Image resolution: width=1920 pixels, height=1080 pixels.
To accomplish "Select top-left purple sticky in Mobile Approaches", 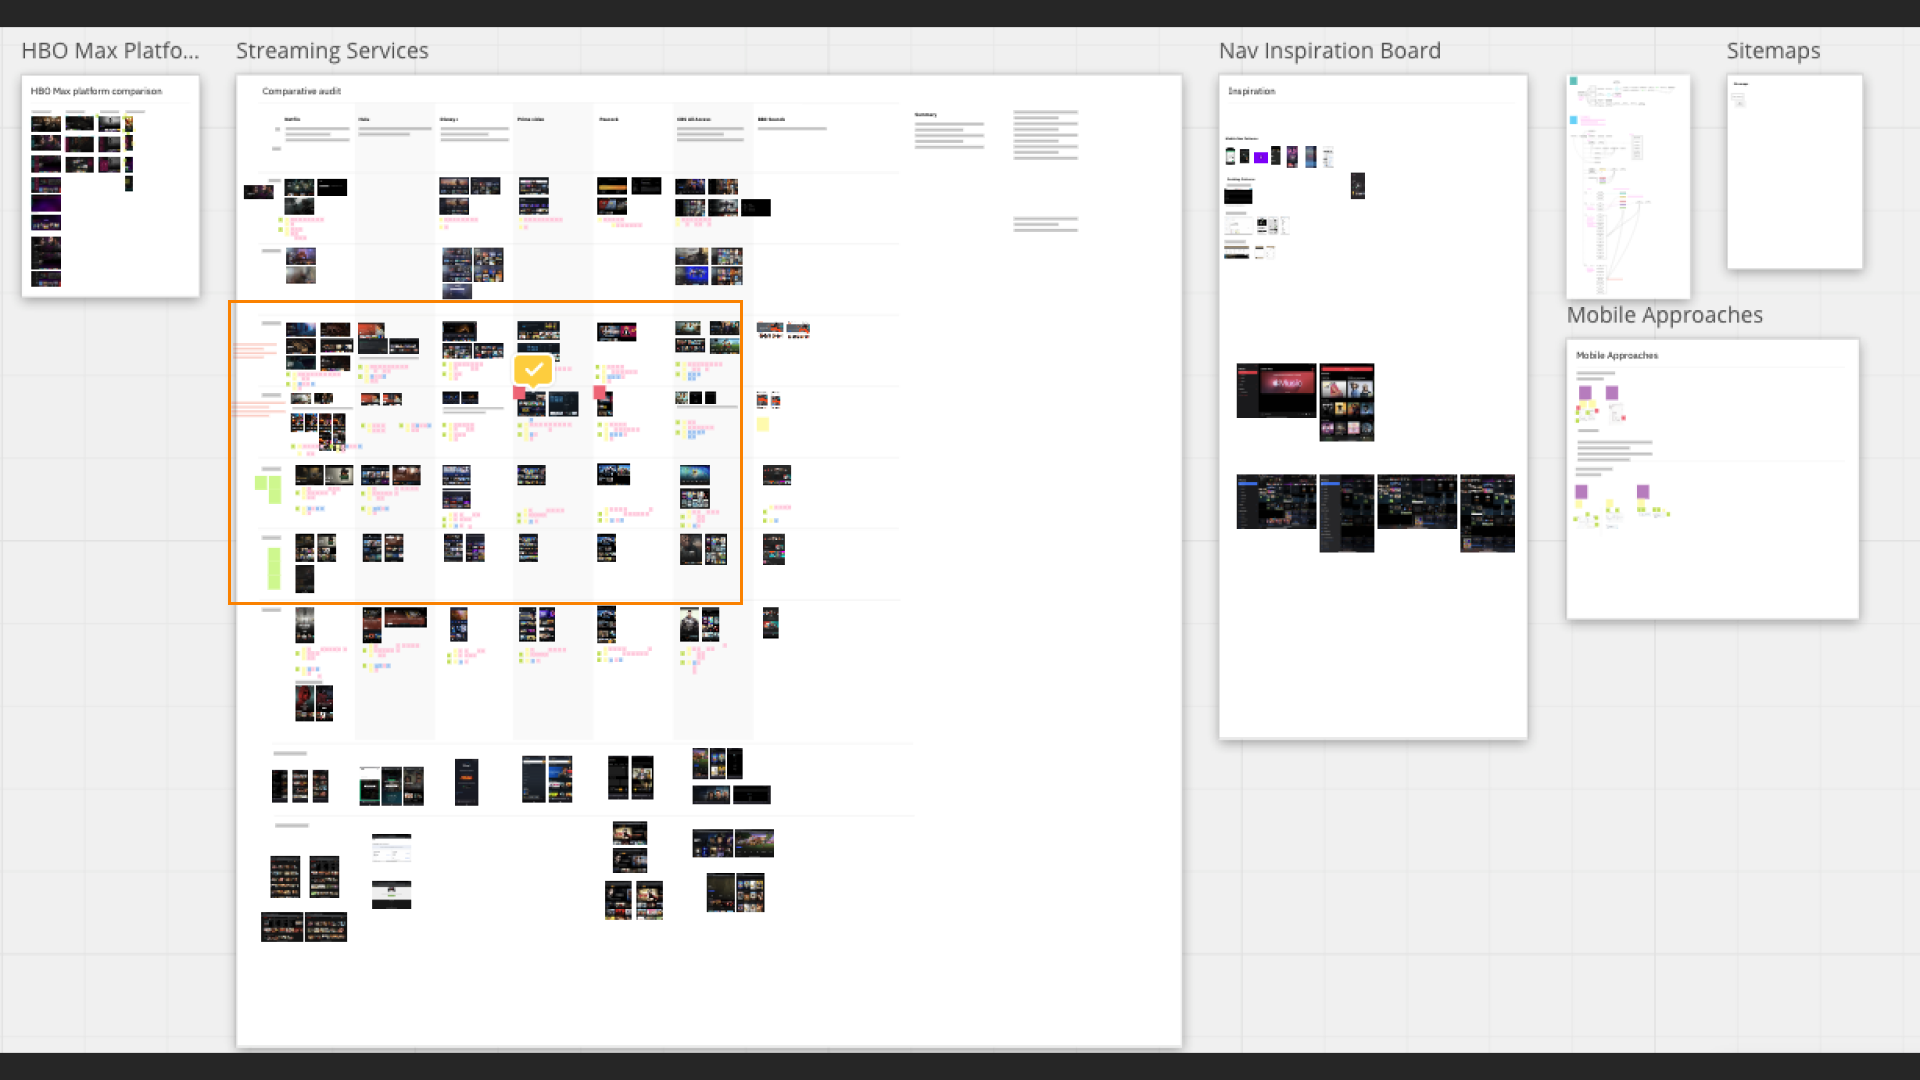I will point(1585,393).
